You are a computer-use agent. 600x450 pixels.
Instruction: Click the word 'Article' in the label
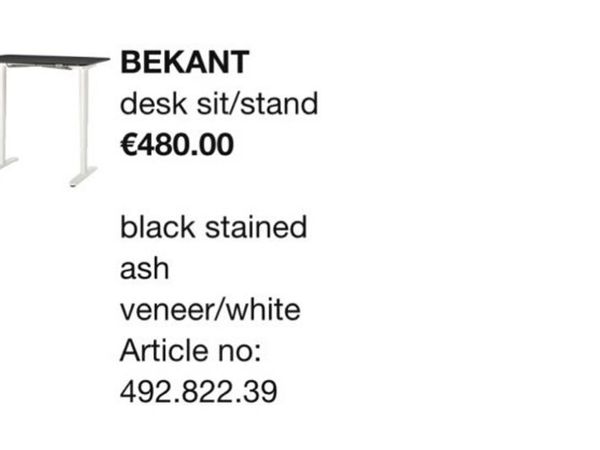[165, 351]
